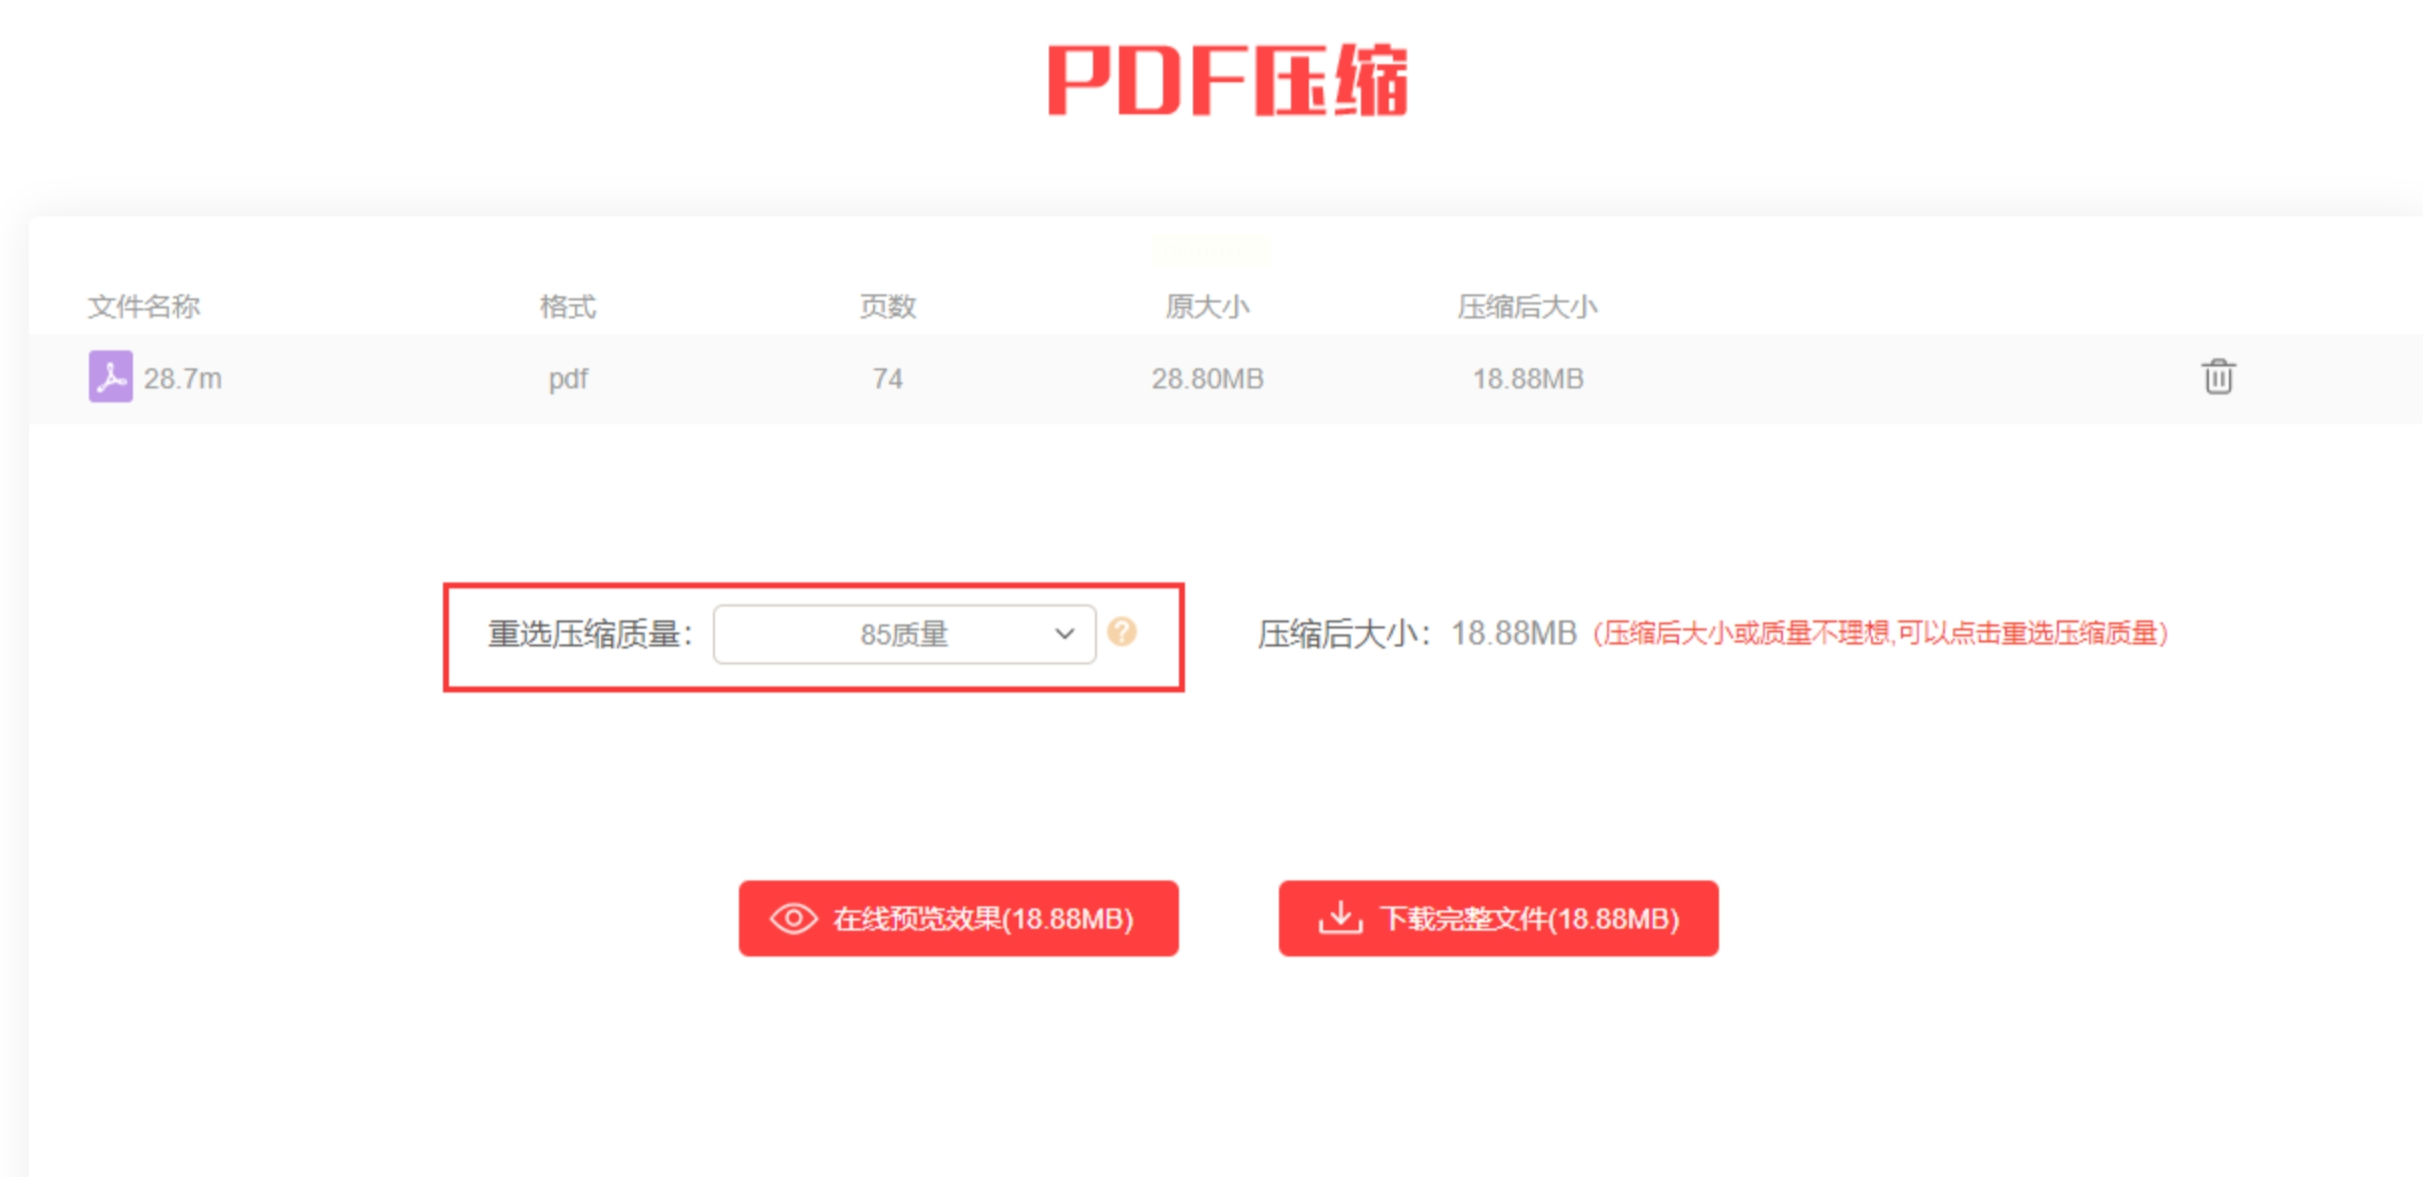
Task: Click the 原大小 column header
Action: 1207,306
